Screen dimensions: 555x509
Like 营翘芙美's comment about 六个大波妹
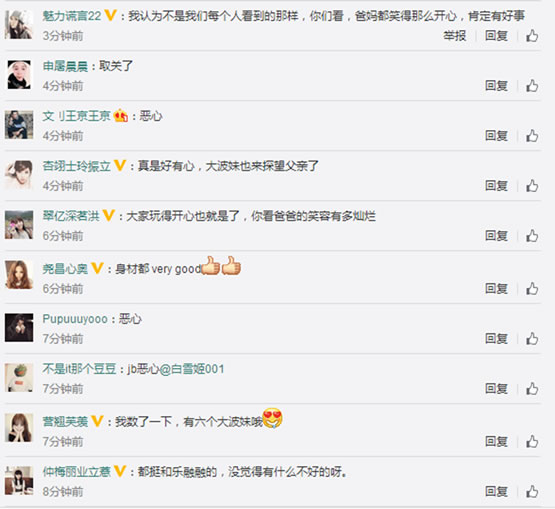tap(532, 441)
